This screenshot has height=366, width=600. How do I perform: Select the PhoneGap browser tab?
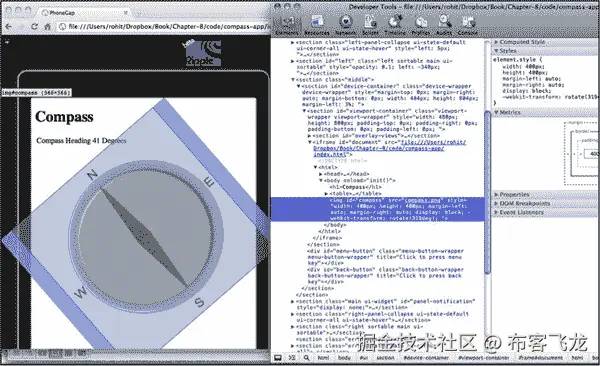click(84, 13)
